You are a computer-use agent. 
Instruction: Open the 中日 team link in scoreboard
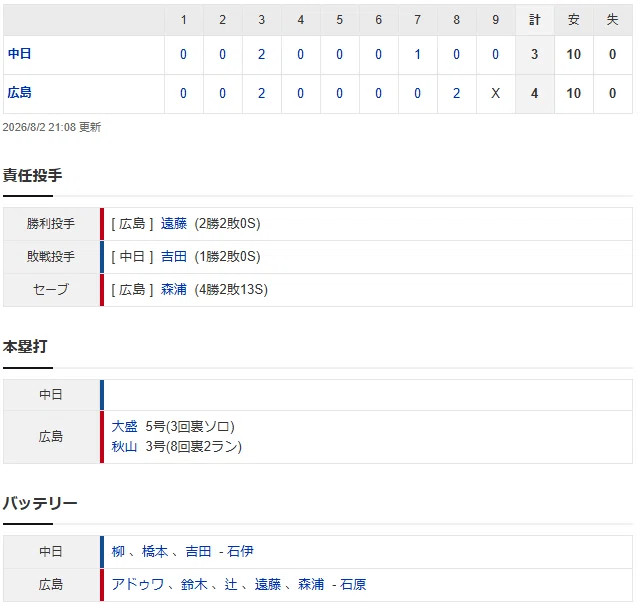(x=19, y=54)
